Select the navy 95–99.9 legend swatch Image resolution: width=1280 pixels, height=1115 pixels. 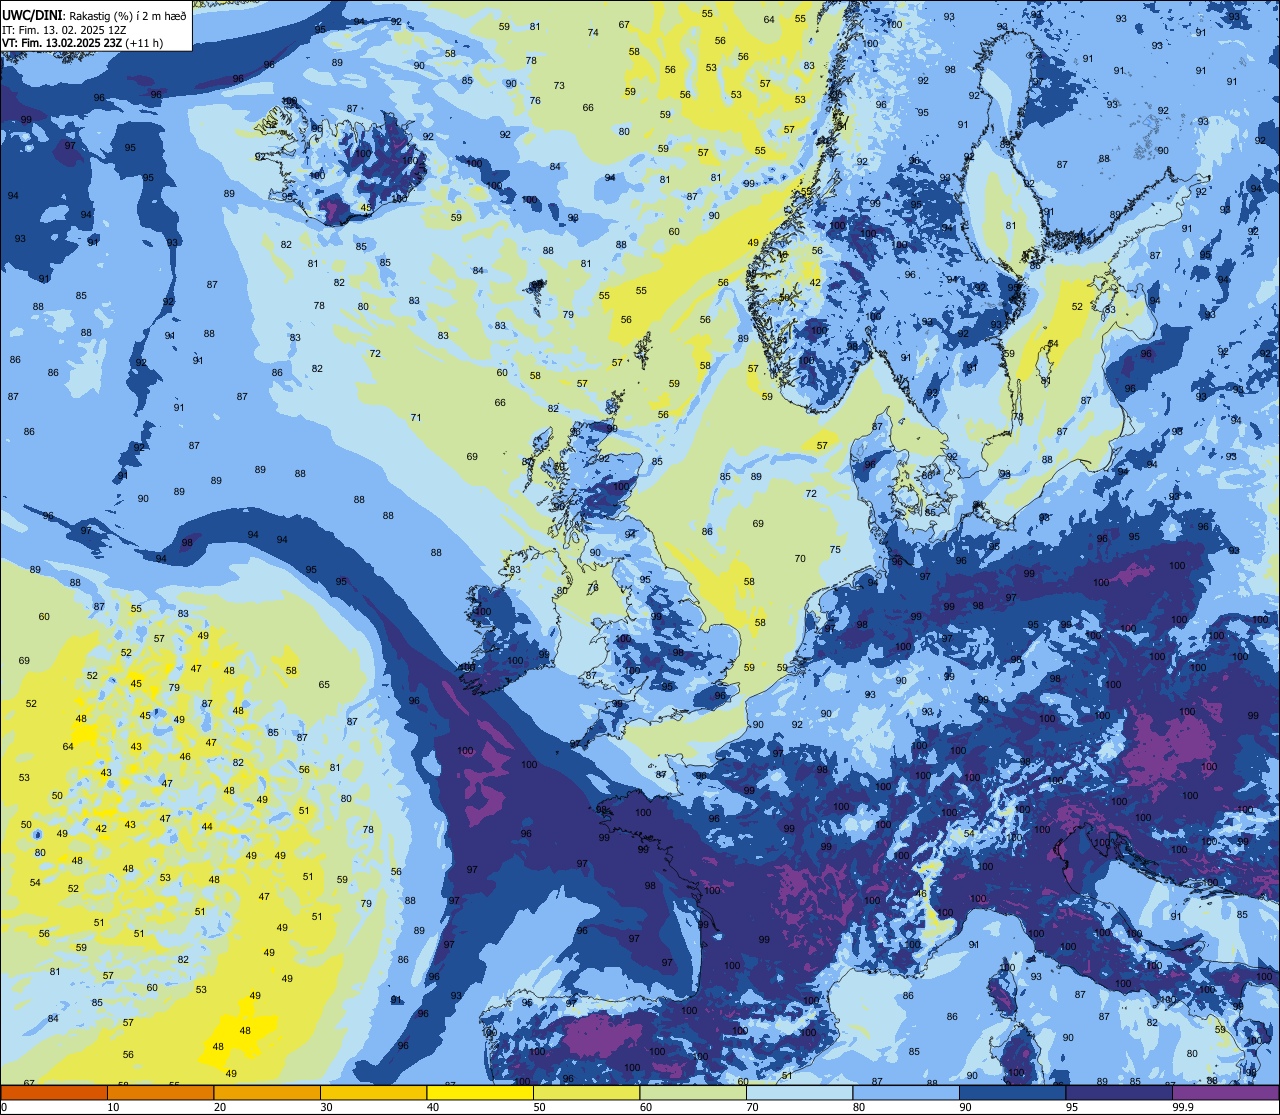point(1119,1093)
